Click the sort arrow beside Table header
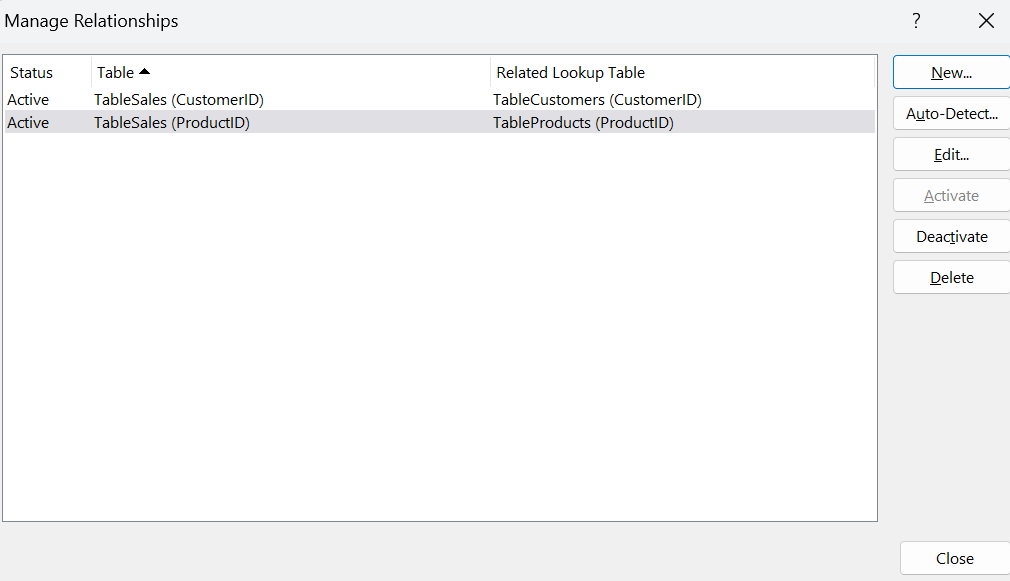Viewport: 1010px width, 581px height. [145, 72]
